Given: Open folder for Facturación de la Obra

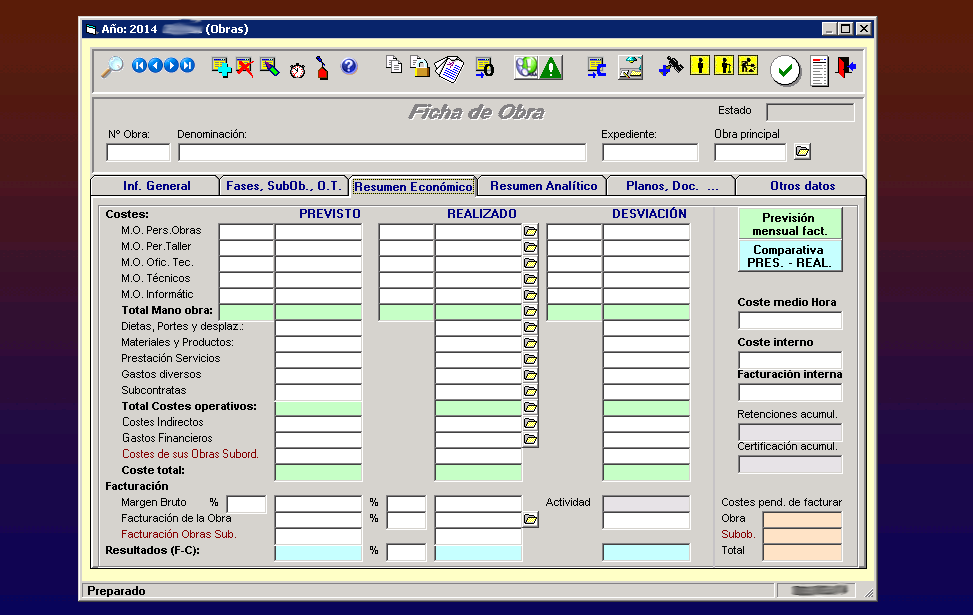Looking at the screenshot, I should tap(530, 519).
